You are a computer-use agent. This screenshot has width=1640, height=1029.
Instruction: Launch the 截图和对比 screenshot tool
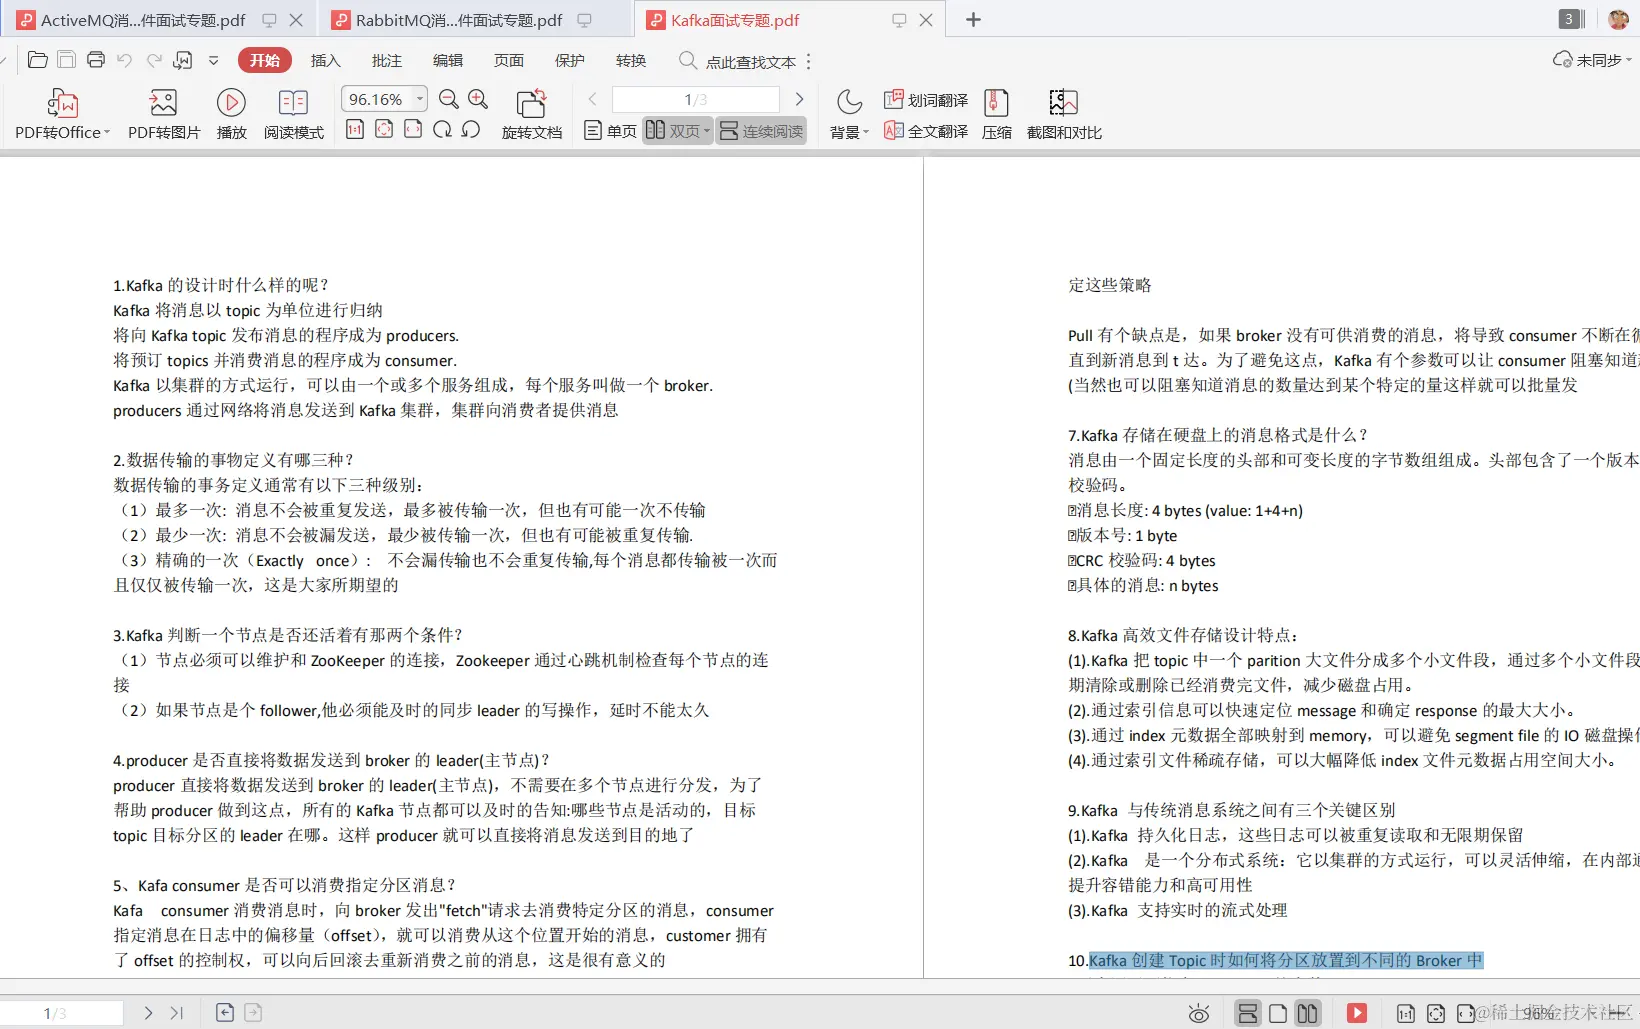pos(1063,113)
